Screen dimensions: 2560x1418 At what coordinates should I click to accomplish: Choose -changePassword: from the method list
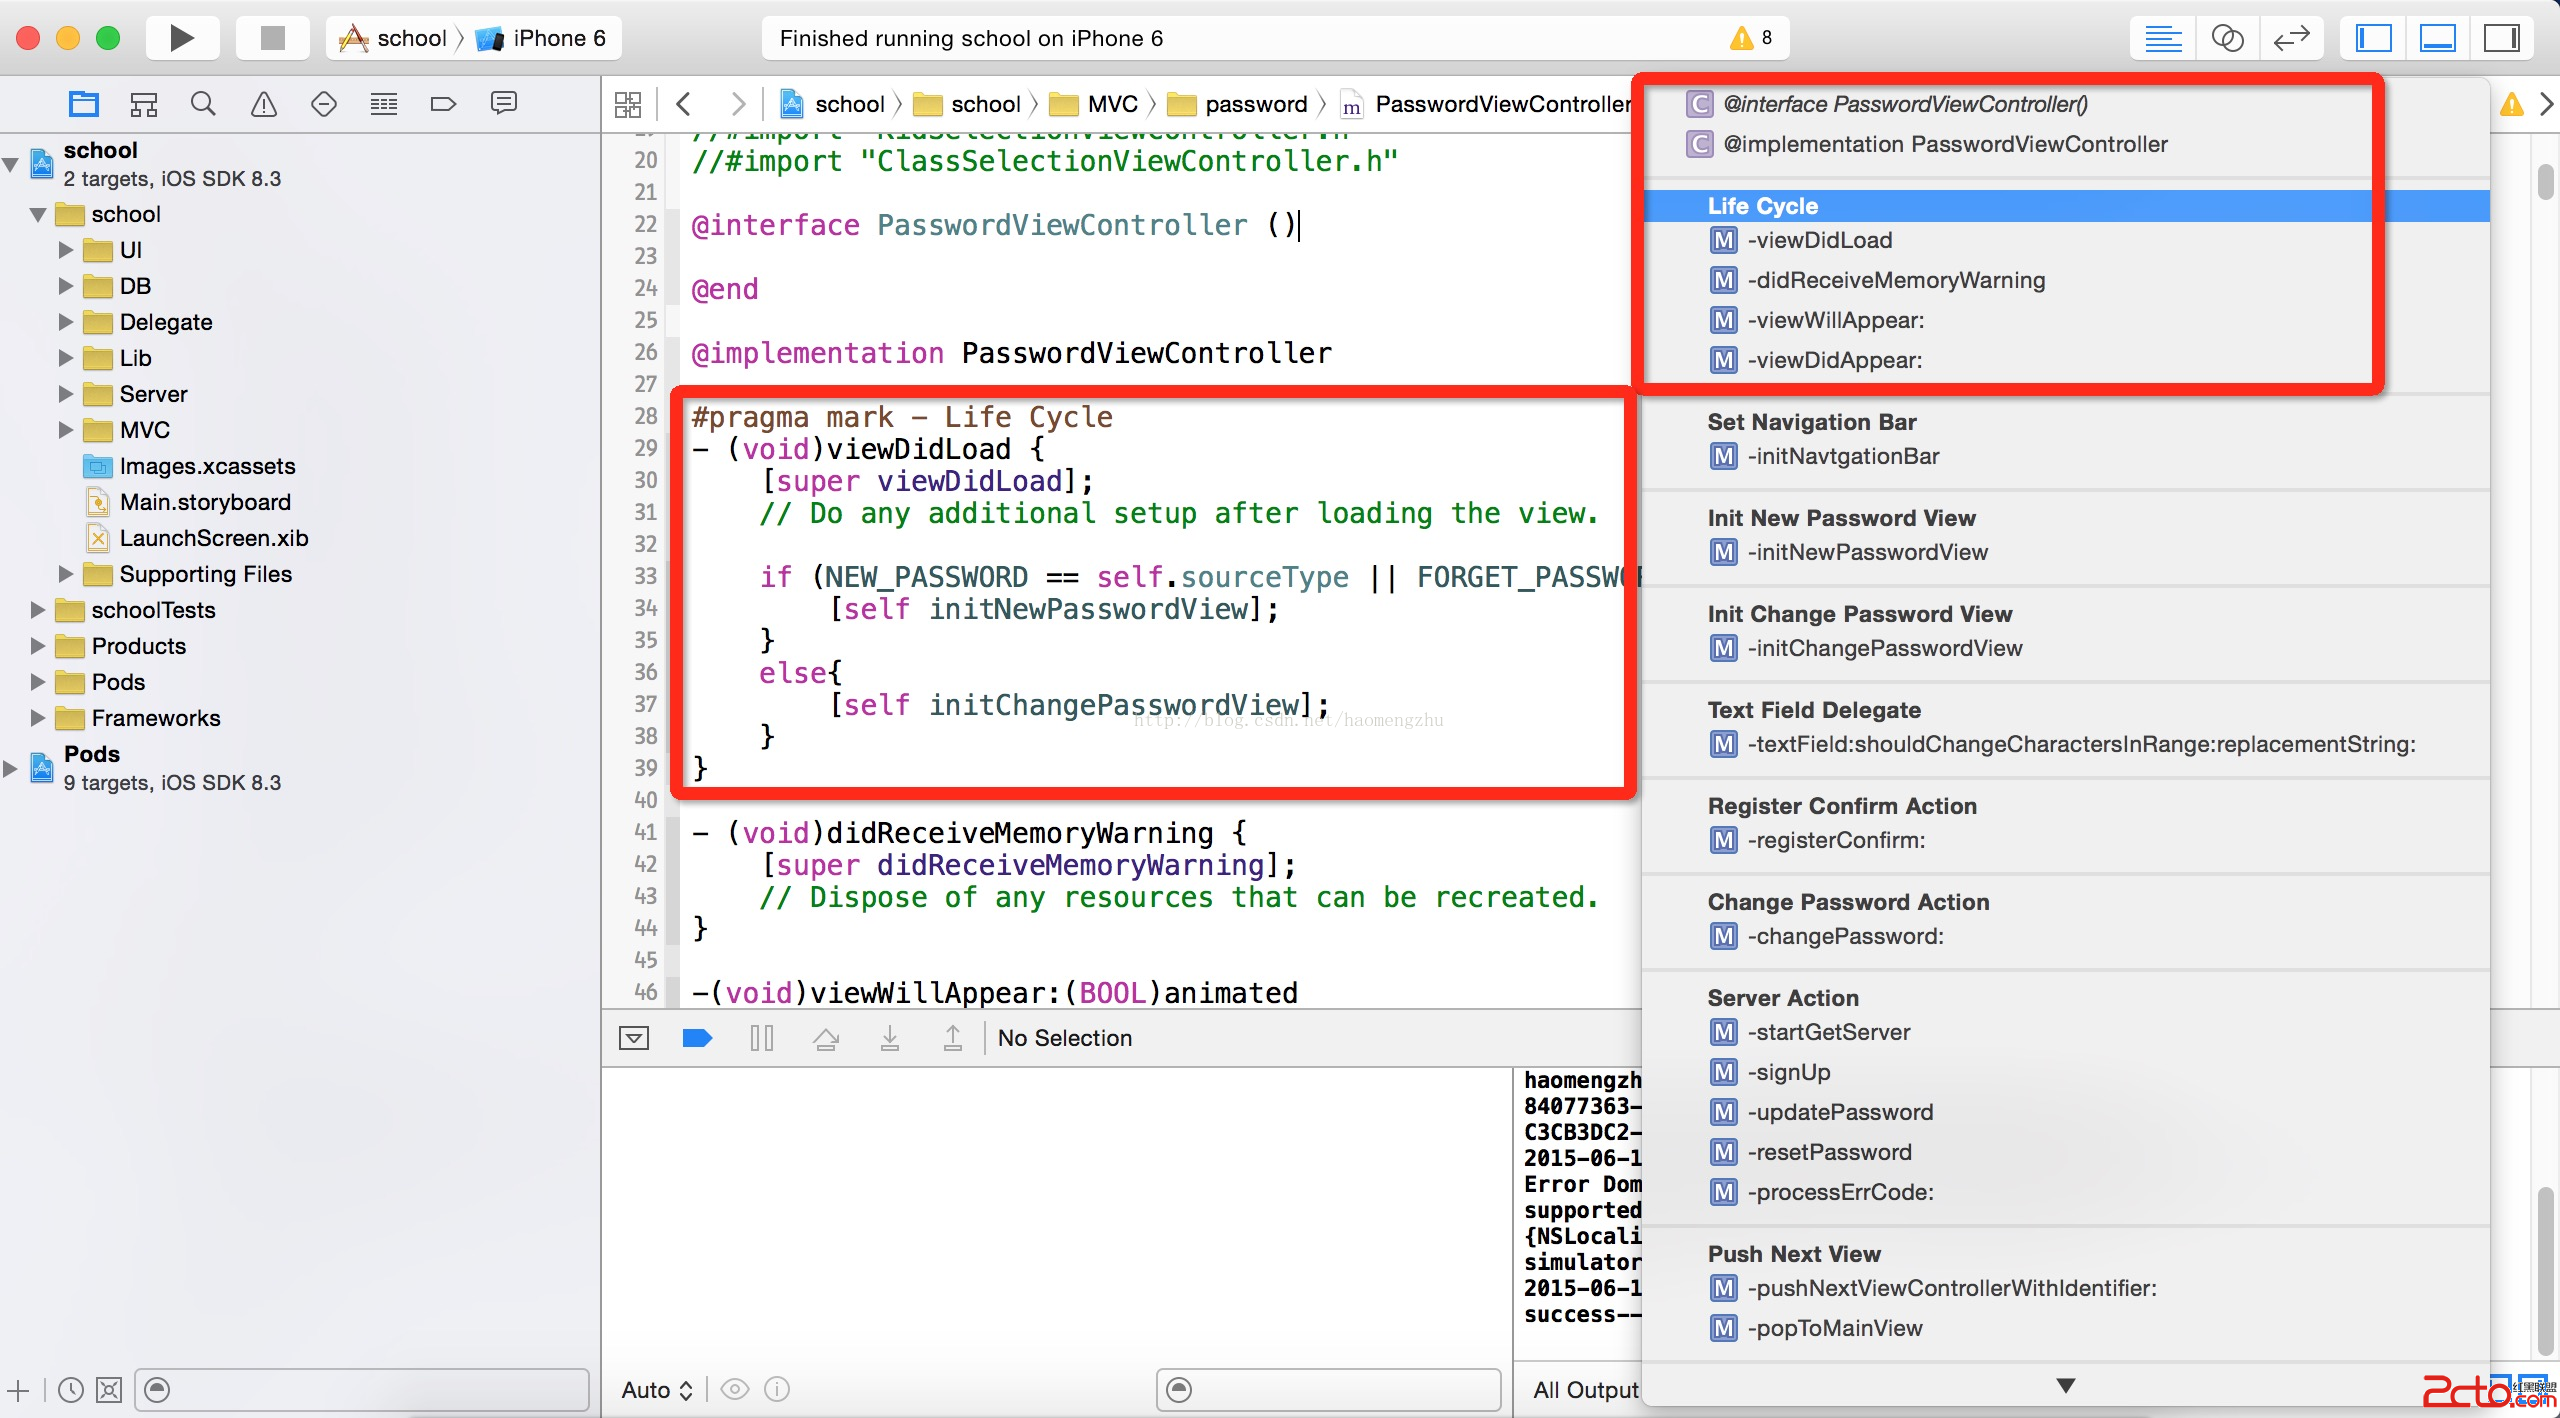point(1845,936)
